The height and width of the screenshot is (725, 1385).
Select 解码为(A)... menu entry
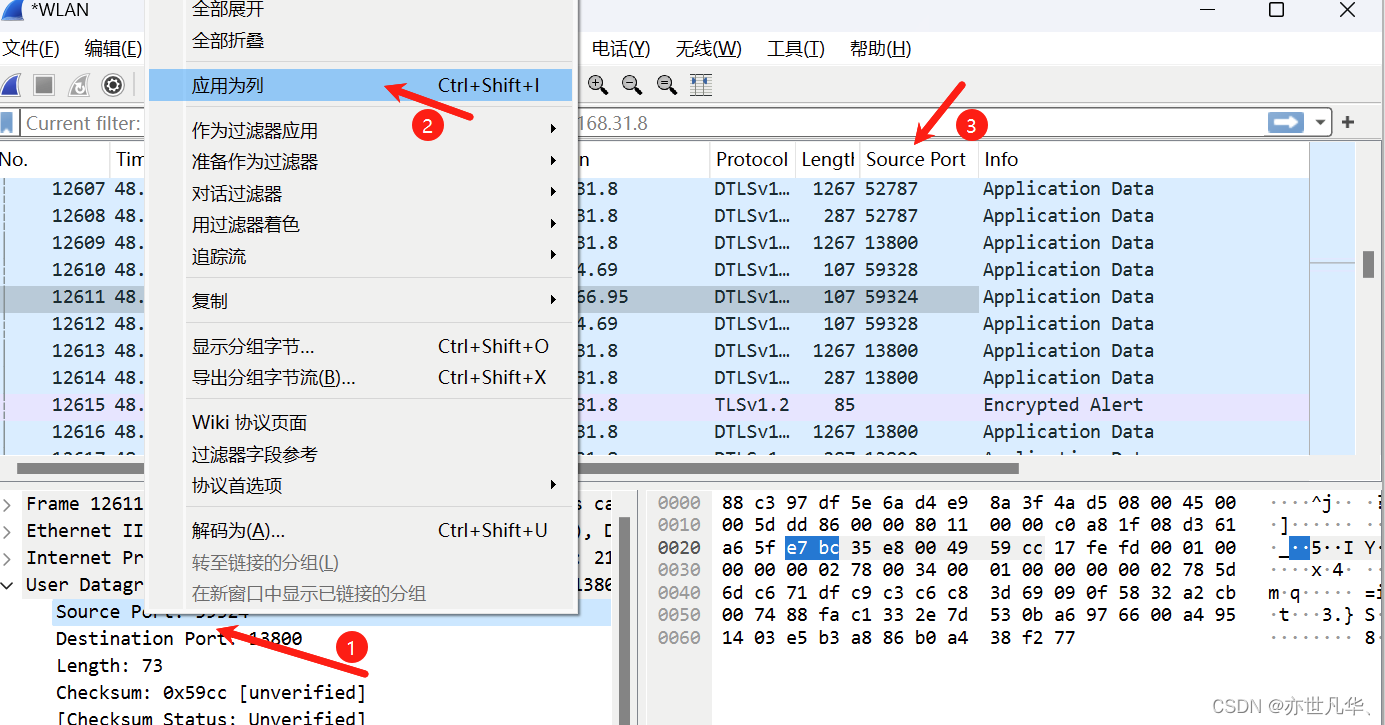coord(361,530)
